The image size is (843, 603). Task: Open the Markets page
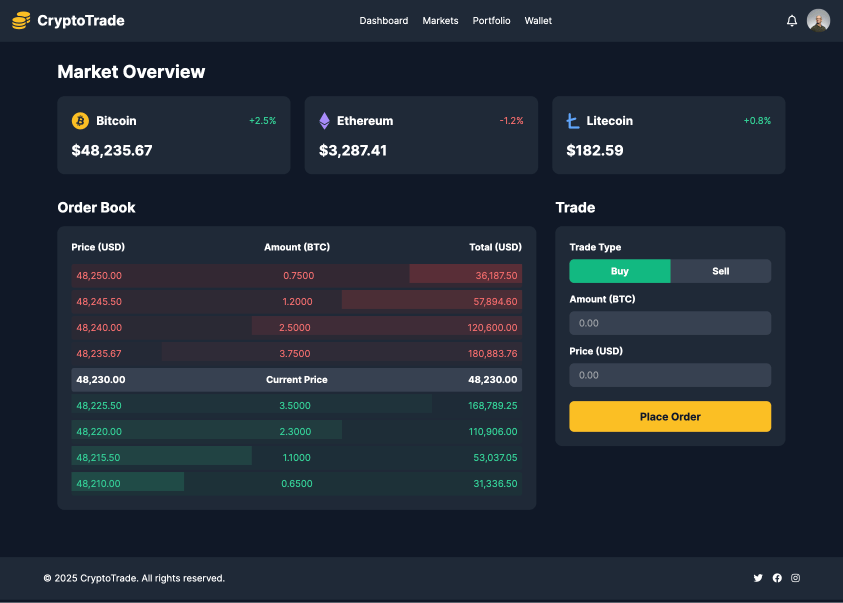(x=440, y=21)
